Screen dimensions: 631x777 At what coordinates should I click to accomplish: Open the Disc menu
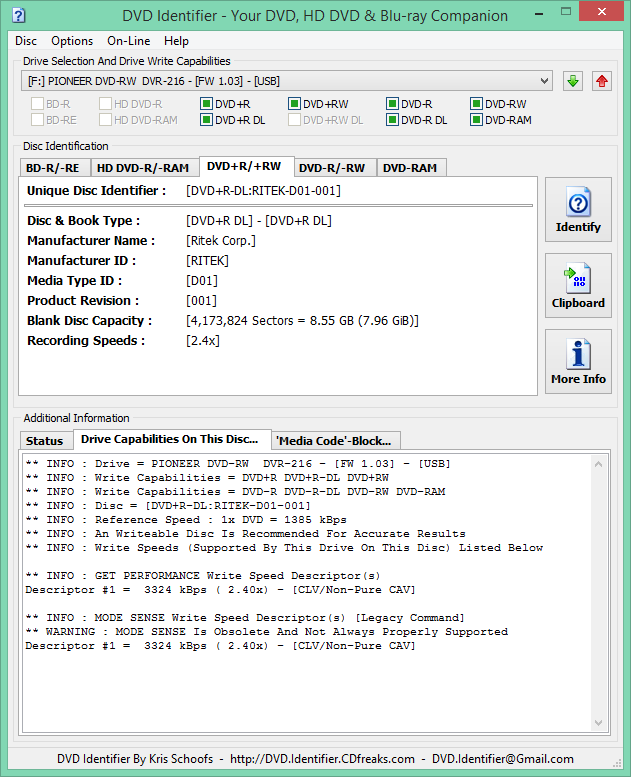pyautogui.click(x=26, y=41)
